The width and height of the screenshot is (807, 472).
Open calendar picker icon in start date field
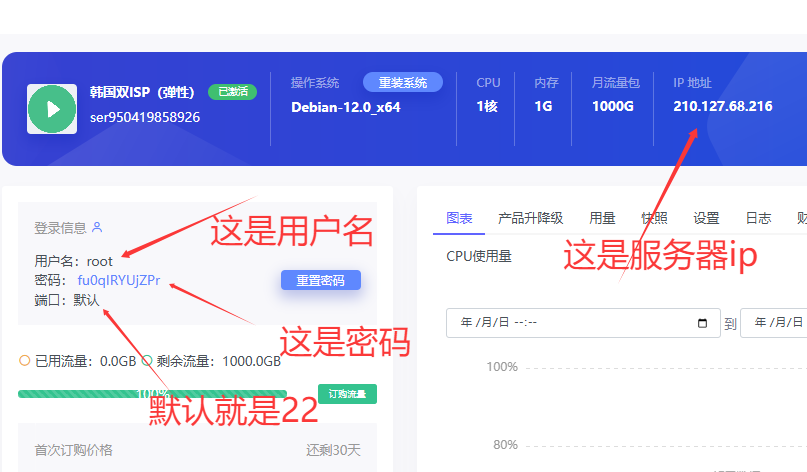click(x=702, y=323)
